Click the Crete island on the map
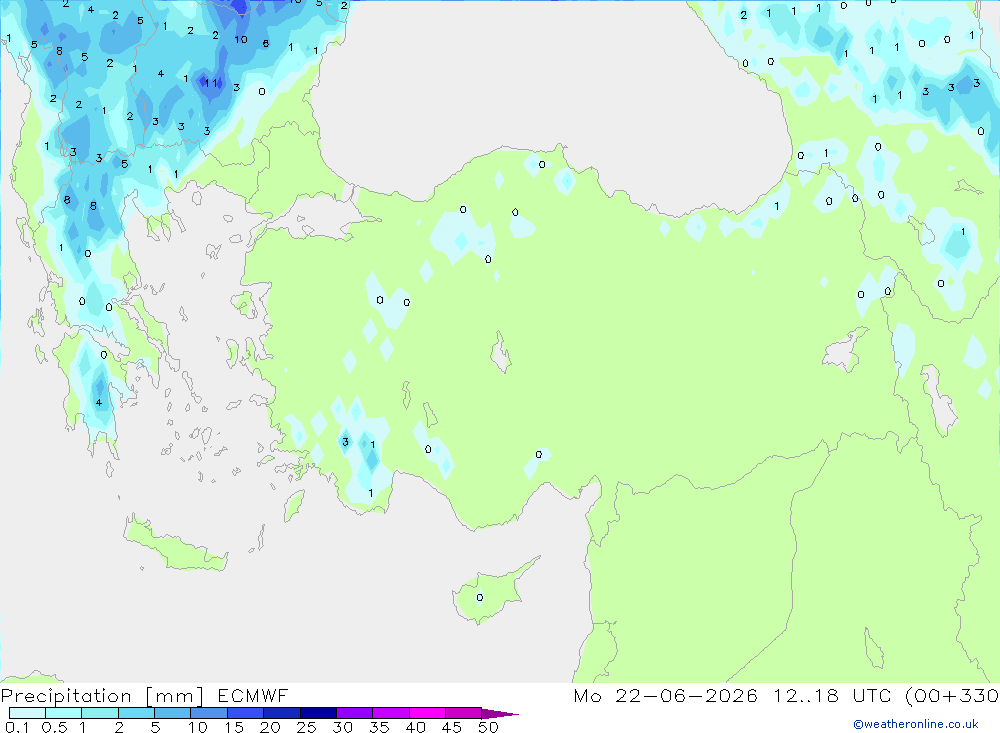The image size is (1000, 733). coord(175,546)
